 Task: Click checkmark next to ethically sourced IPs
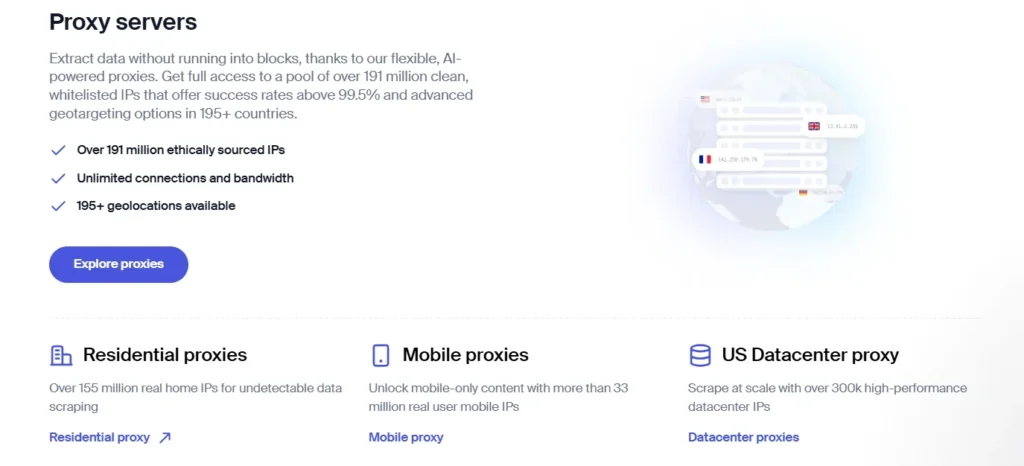[x=58, y=150]
